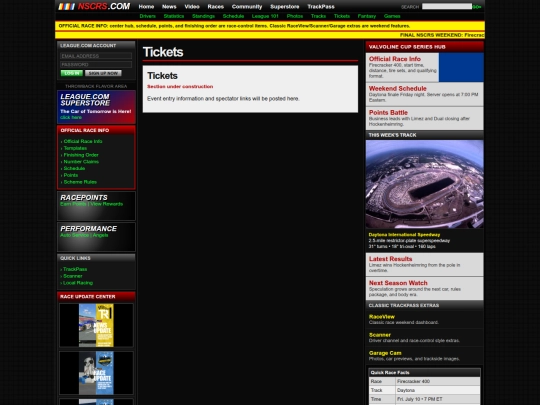Screen dimensions: 540x405
Task: Open the Number Claims sidebar link
Action: tap(81, 162)
